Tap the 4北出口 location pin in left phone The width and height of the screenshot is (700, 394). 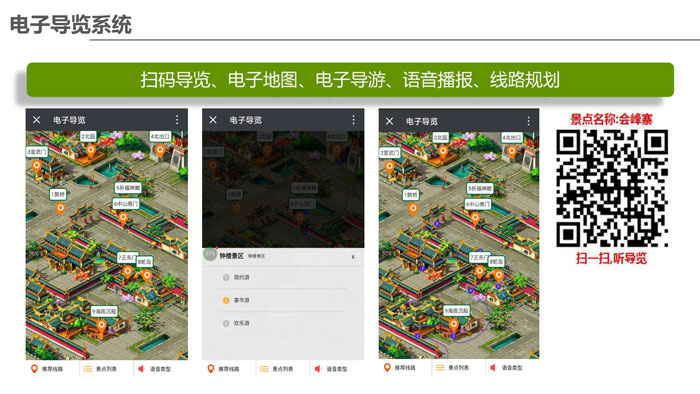coord(160,150)
